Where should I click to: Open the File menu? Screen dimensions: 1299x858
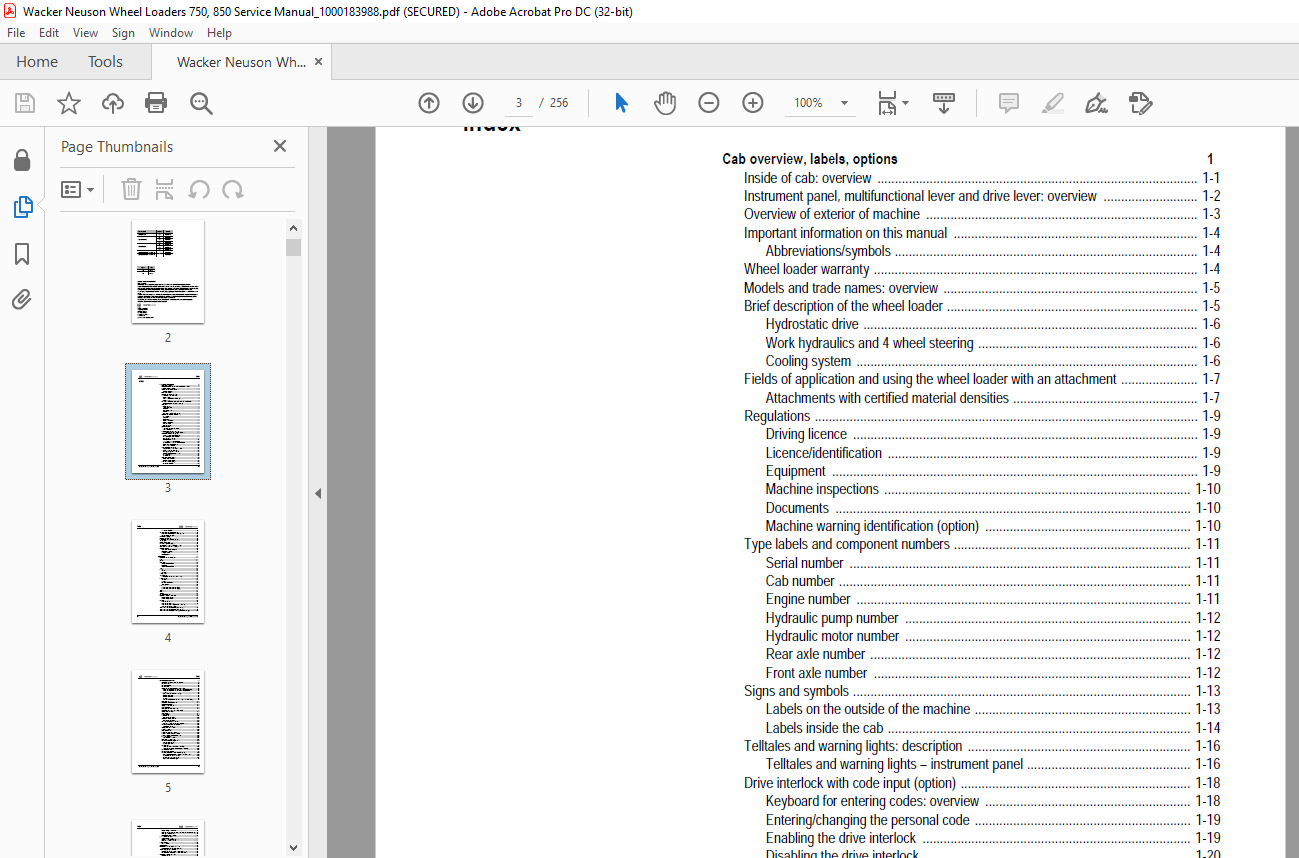(16, 33)
